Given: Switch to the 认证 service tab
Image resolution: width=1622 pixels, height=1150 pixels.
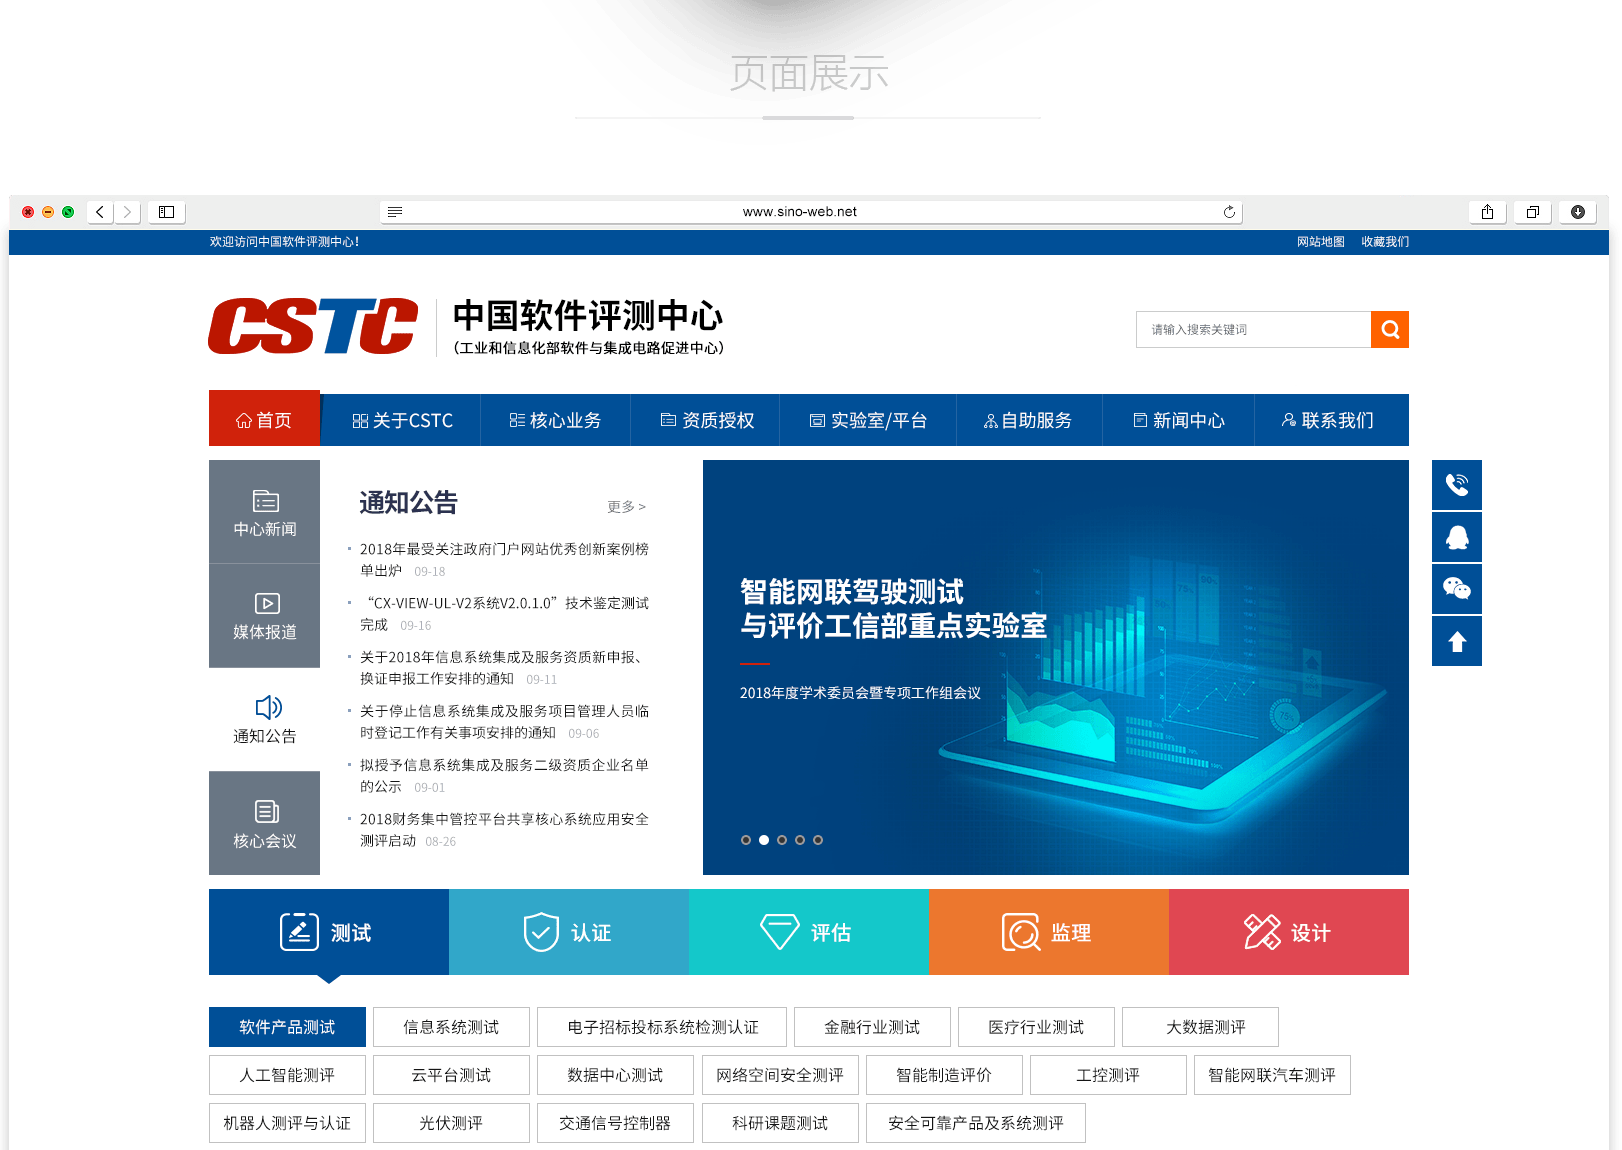Looking at the screenshot, I should pyautogui.click(x=568, y=933).
